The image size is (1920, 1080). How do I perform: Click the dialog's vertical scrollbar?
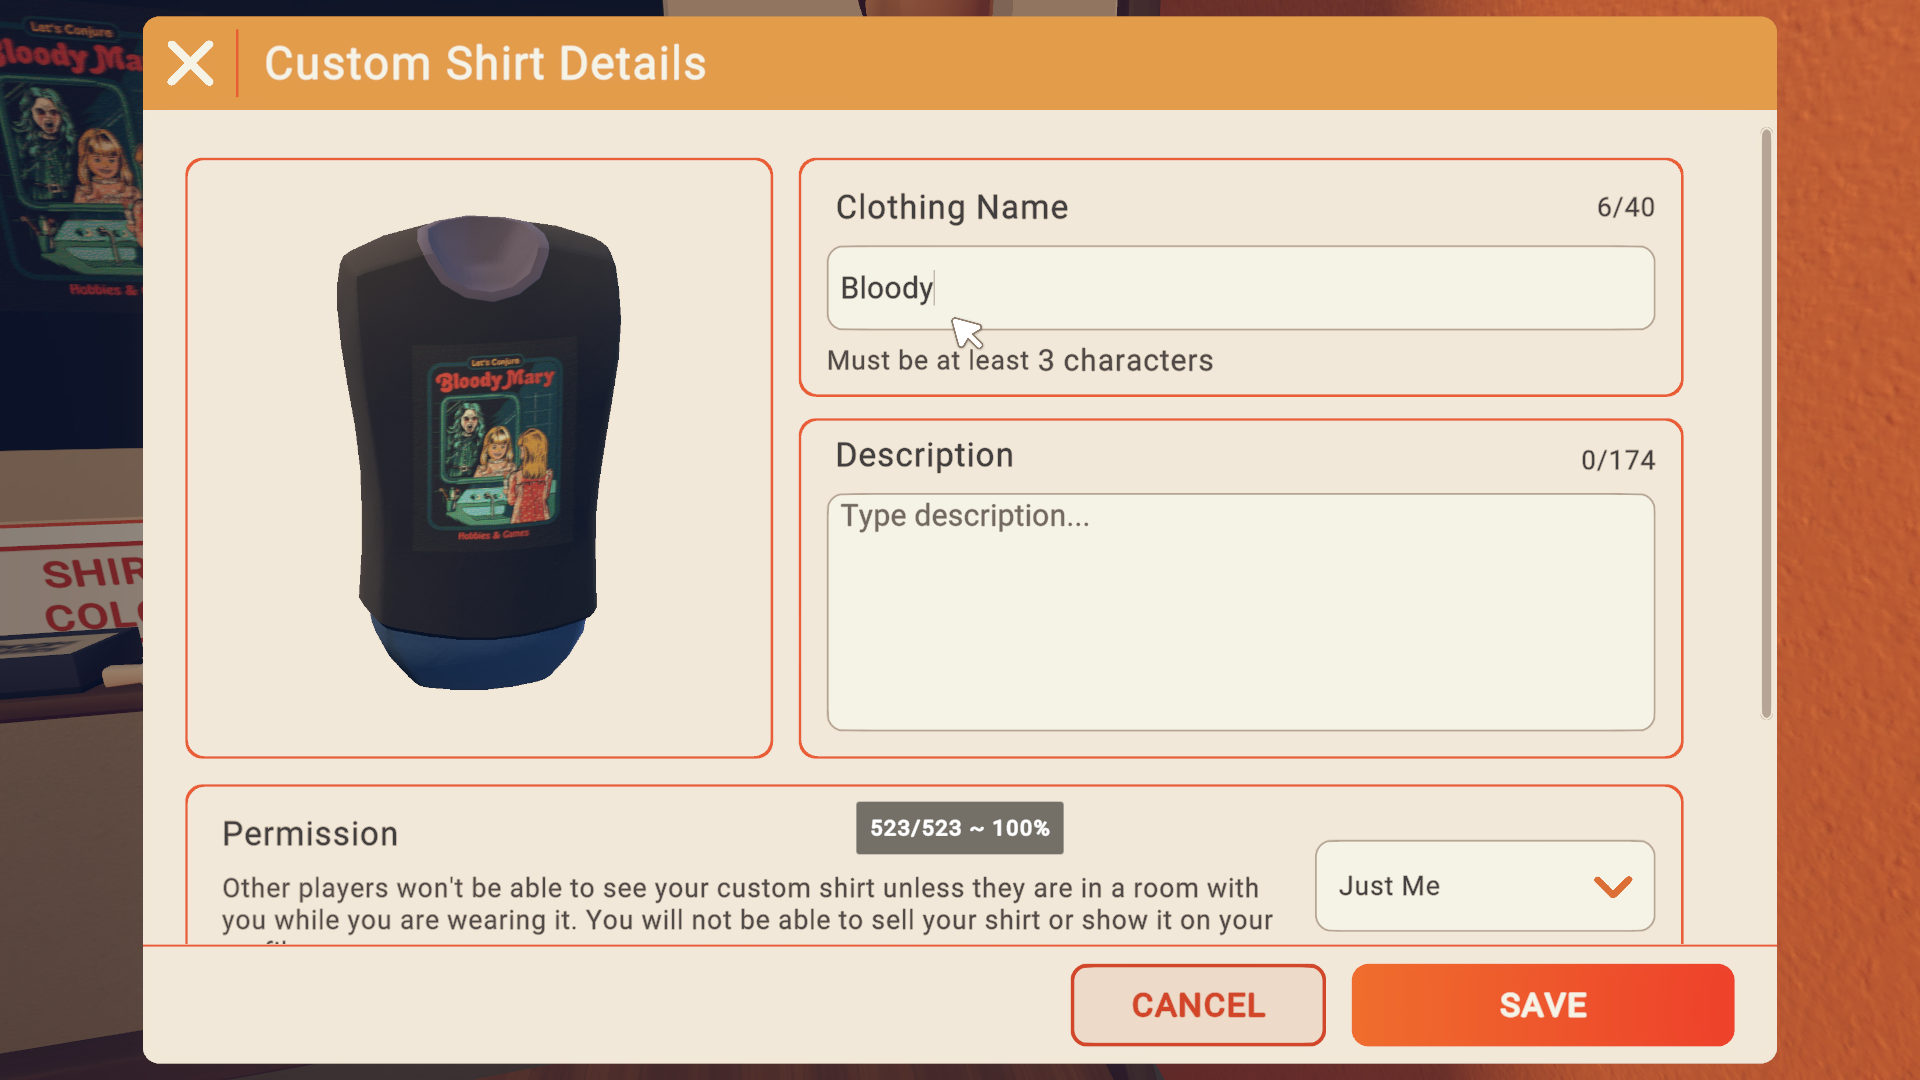point(1766,423)
